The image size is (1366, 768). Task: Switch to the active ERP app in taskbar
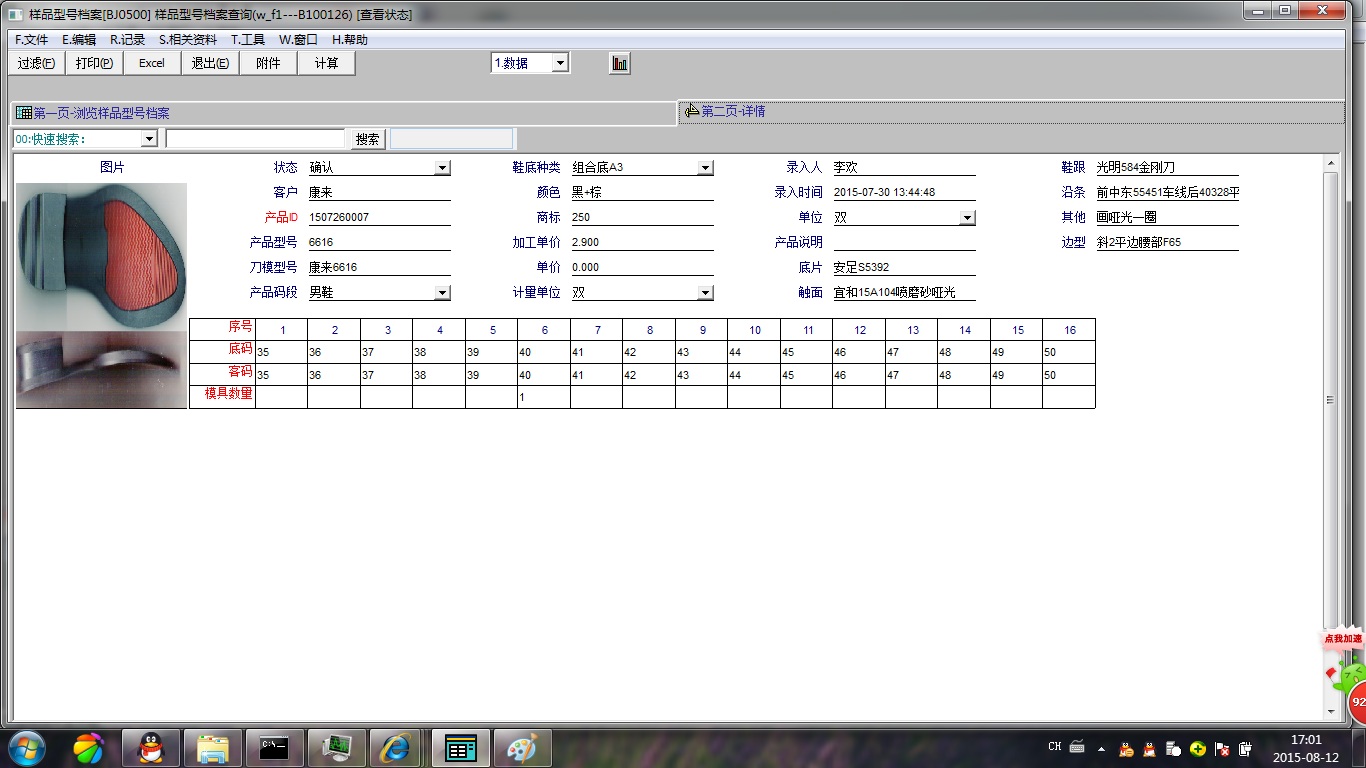click(x=461, y=748)
